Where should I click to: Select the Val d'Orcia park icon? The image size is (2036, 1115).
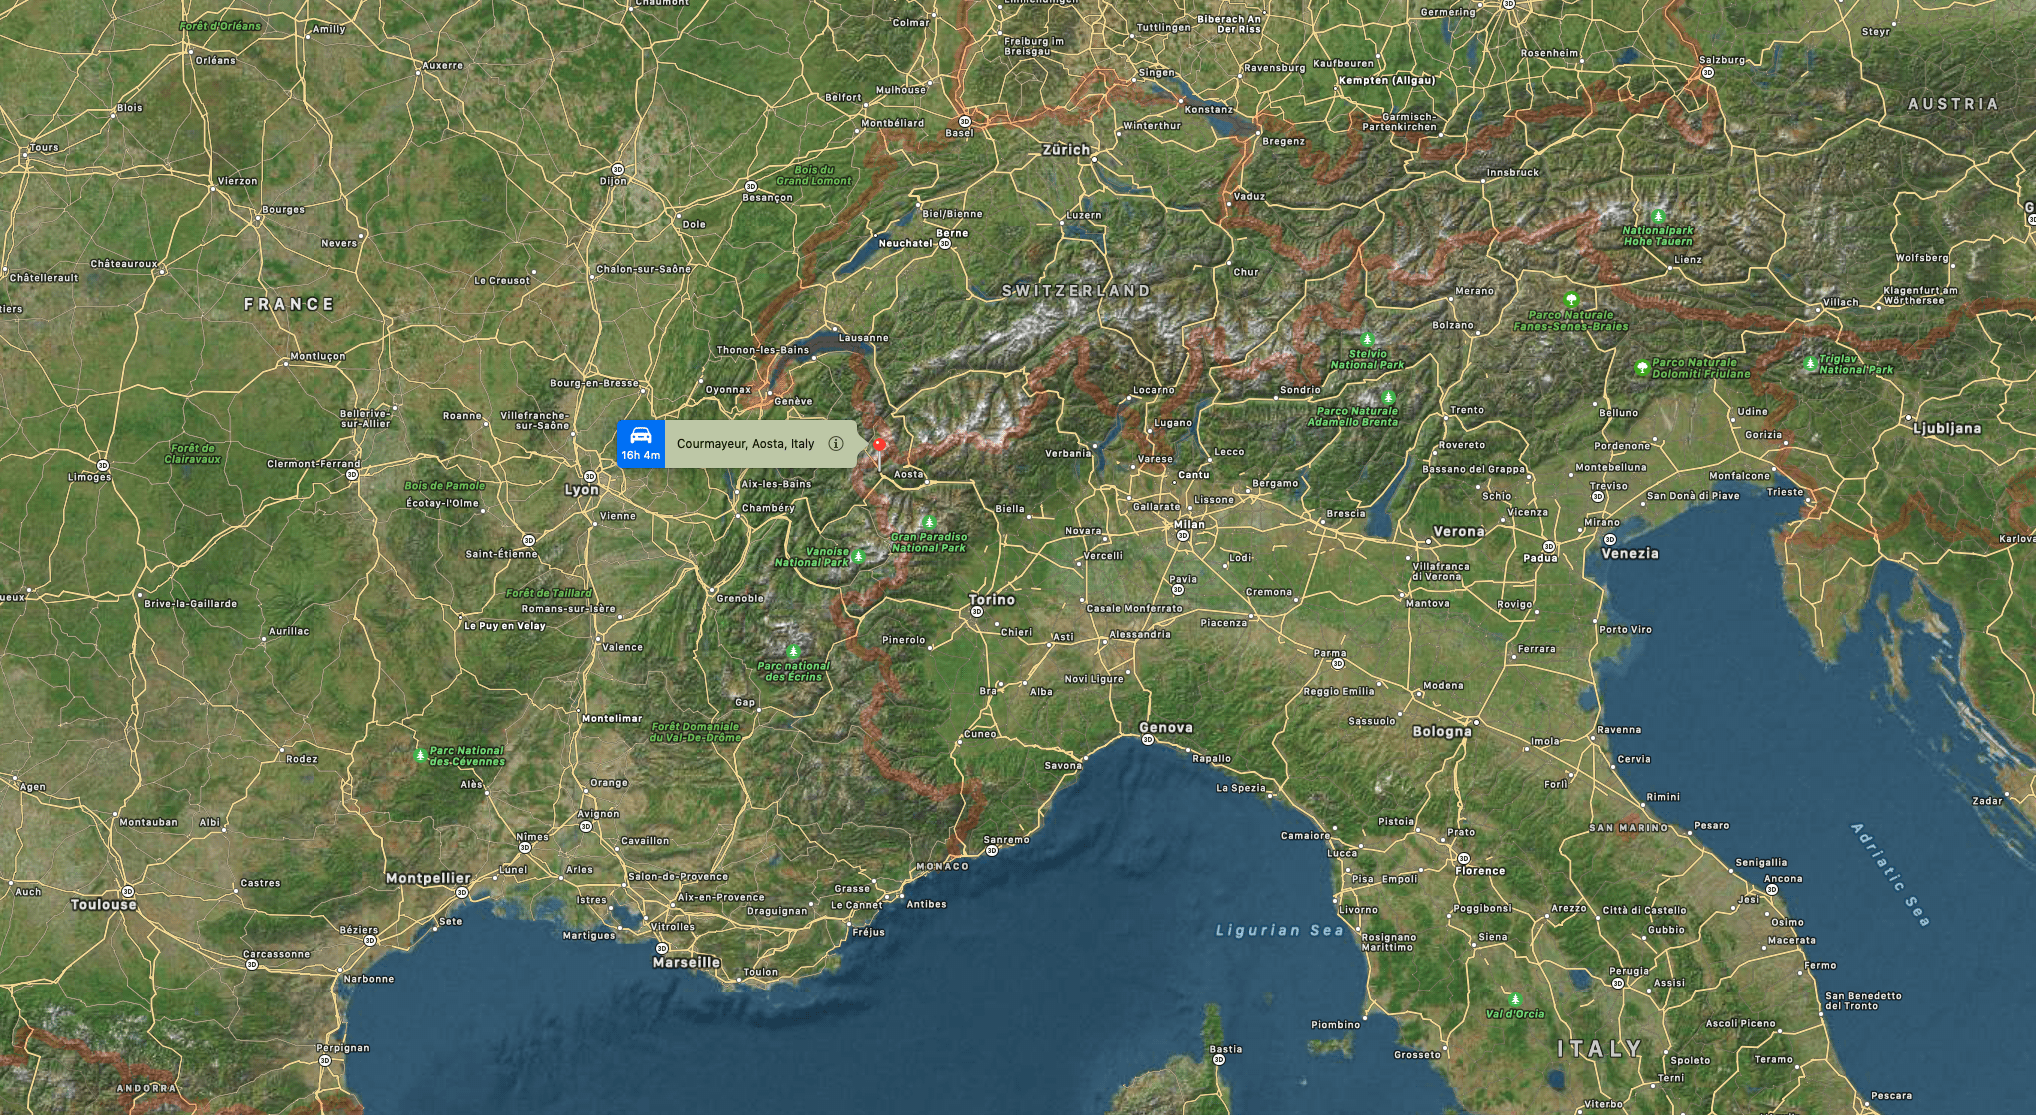[x=1515, y=999]
